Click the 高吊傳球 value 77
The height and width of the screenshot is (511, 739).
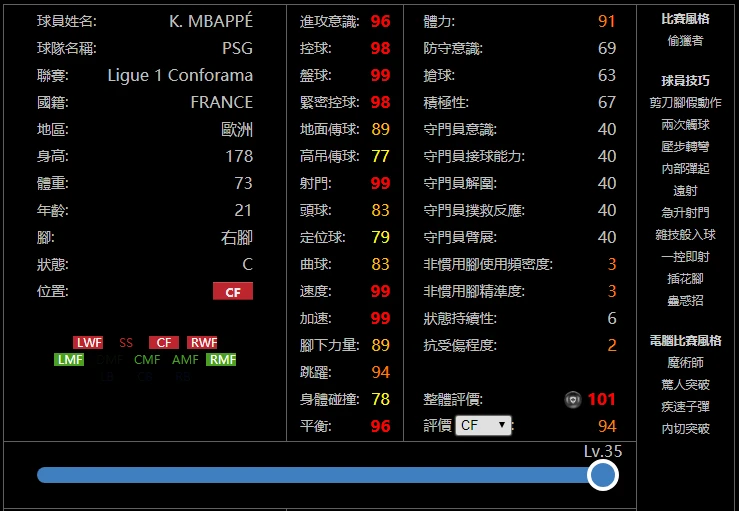click(380, 156)
